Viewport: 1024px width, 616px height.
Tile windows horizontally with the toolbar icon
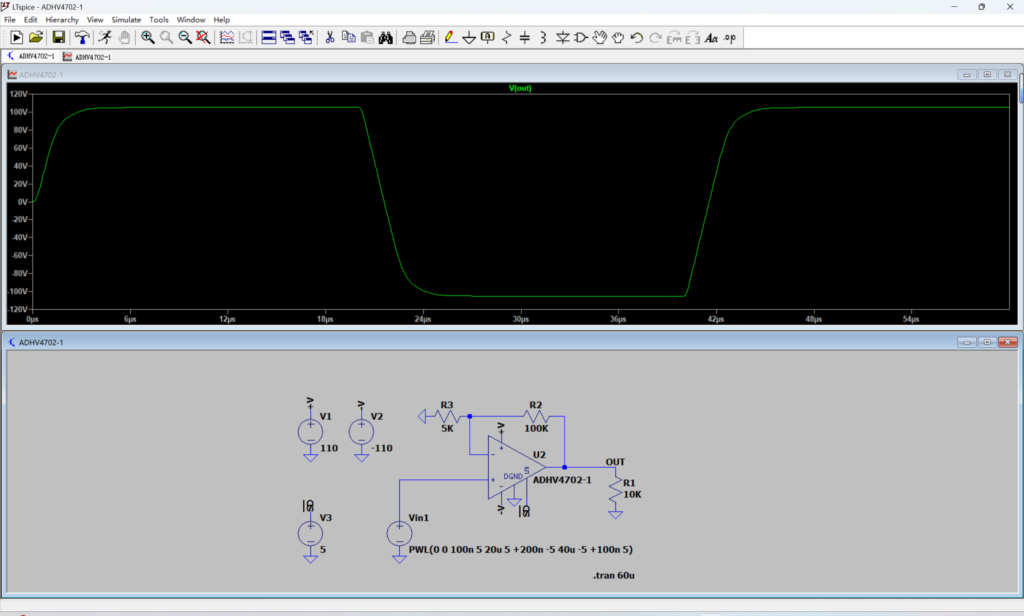(268, 38)
